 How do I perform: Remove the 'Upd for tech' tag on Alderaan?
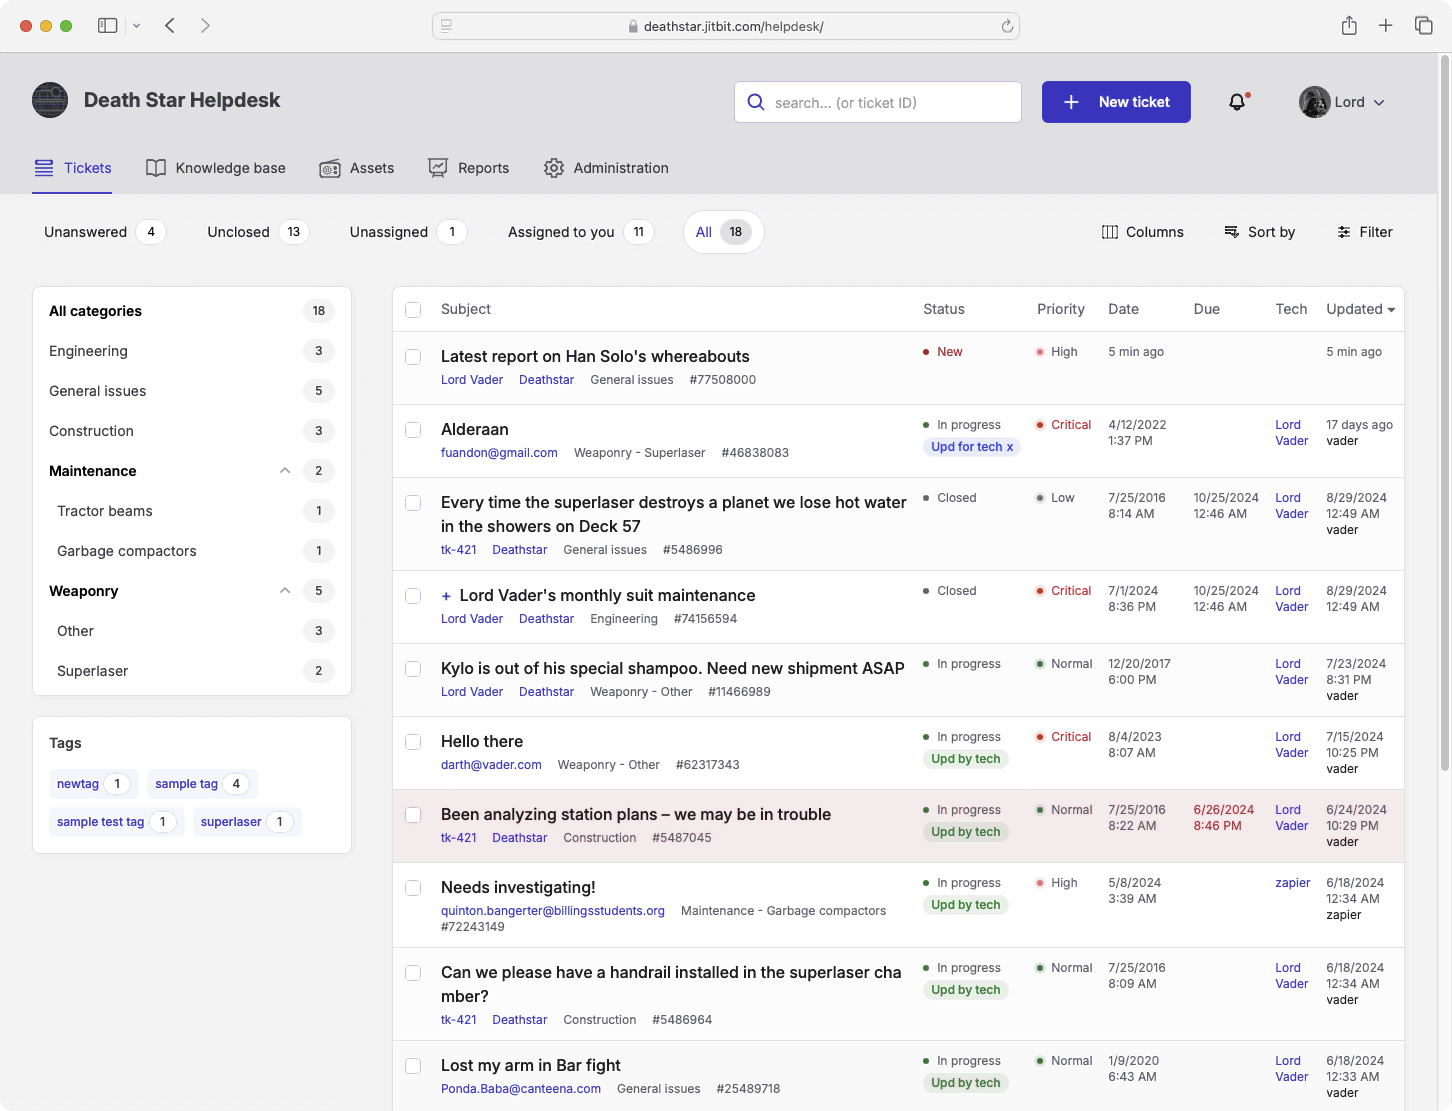[1009, 447]
